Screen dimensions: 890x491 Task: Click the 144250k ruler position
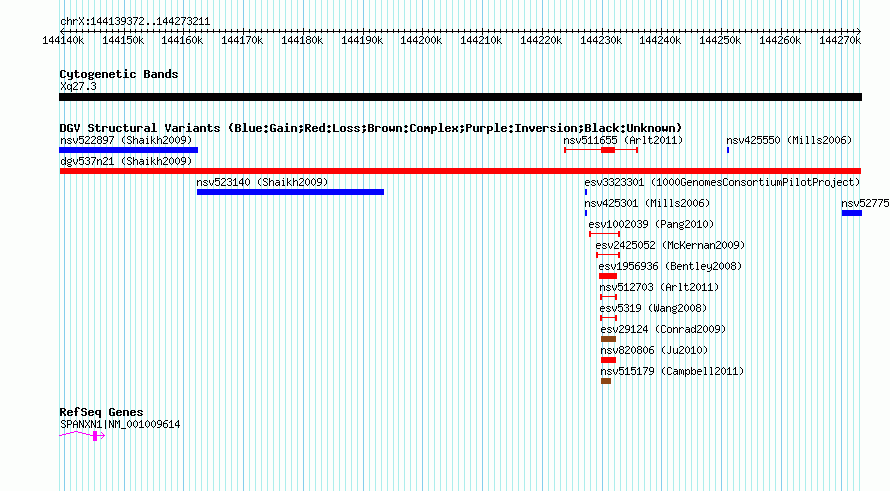point(720,40)
